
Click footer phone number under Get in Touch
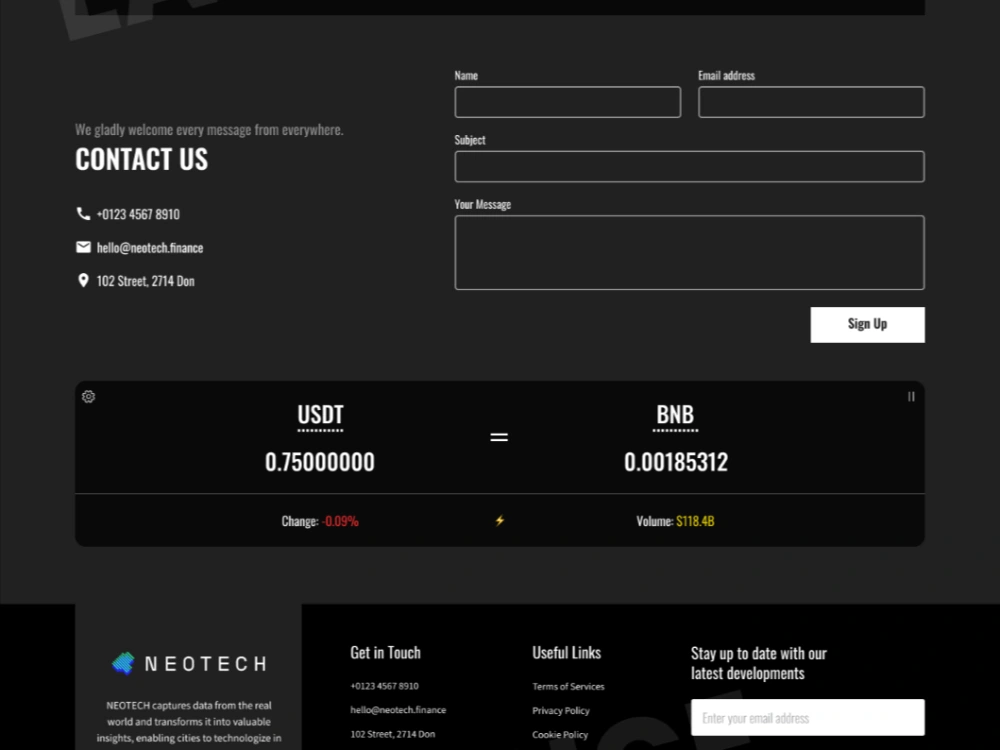point(385,686)
